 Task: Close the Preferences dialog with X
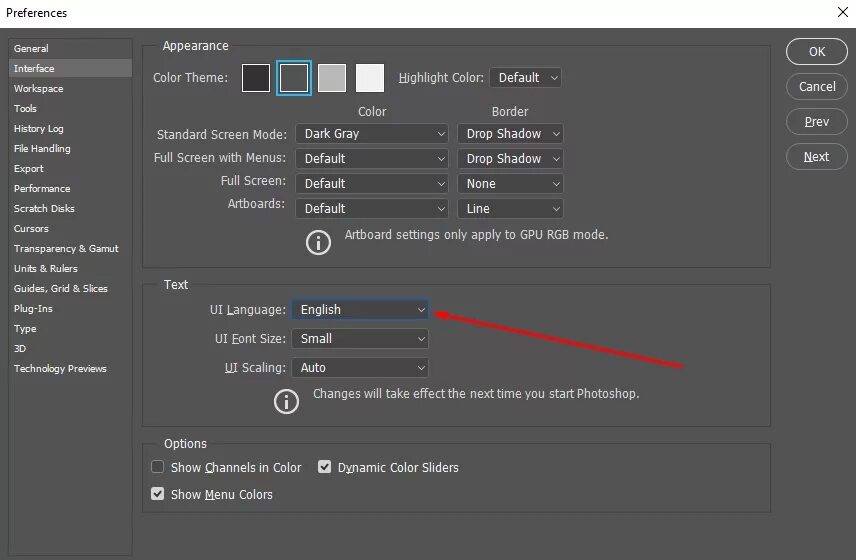(x=842, y=12)
